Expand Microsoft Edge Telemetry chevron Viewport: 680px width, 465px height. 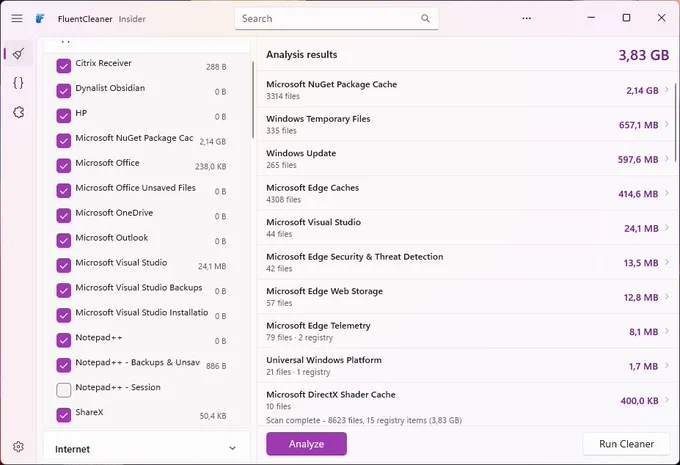click(667, 331)
